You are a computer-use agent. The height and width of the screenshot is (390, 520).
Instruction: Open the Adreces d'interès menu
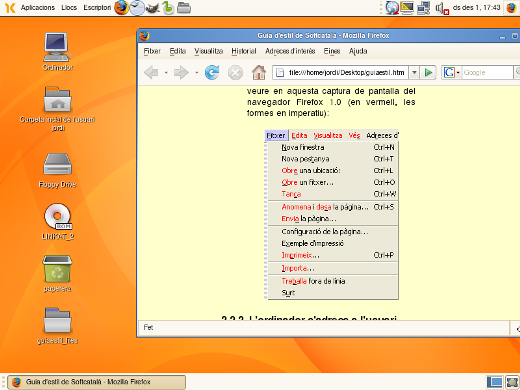290,51
